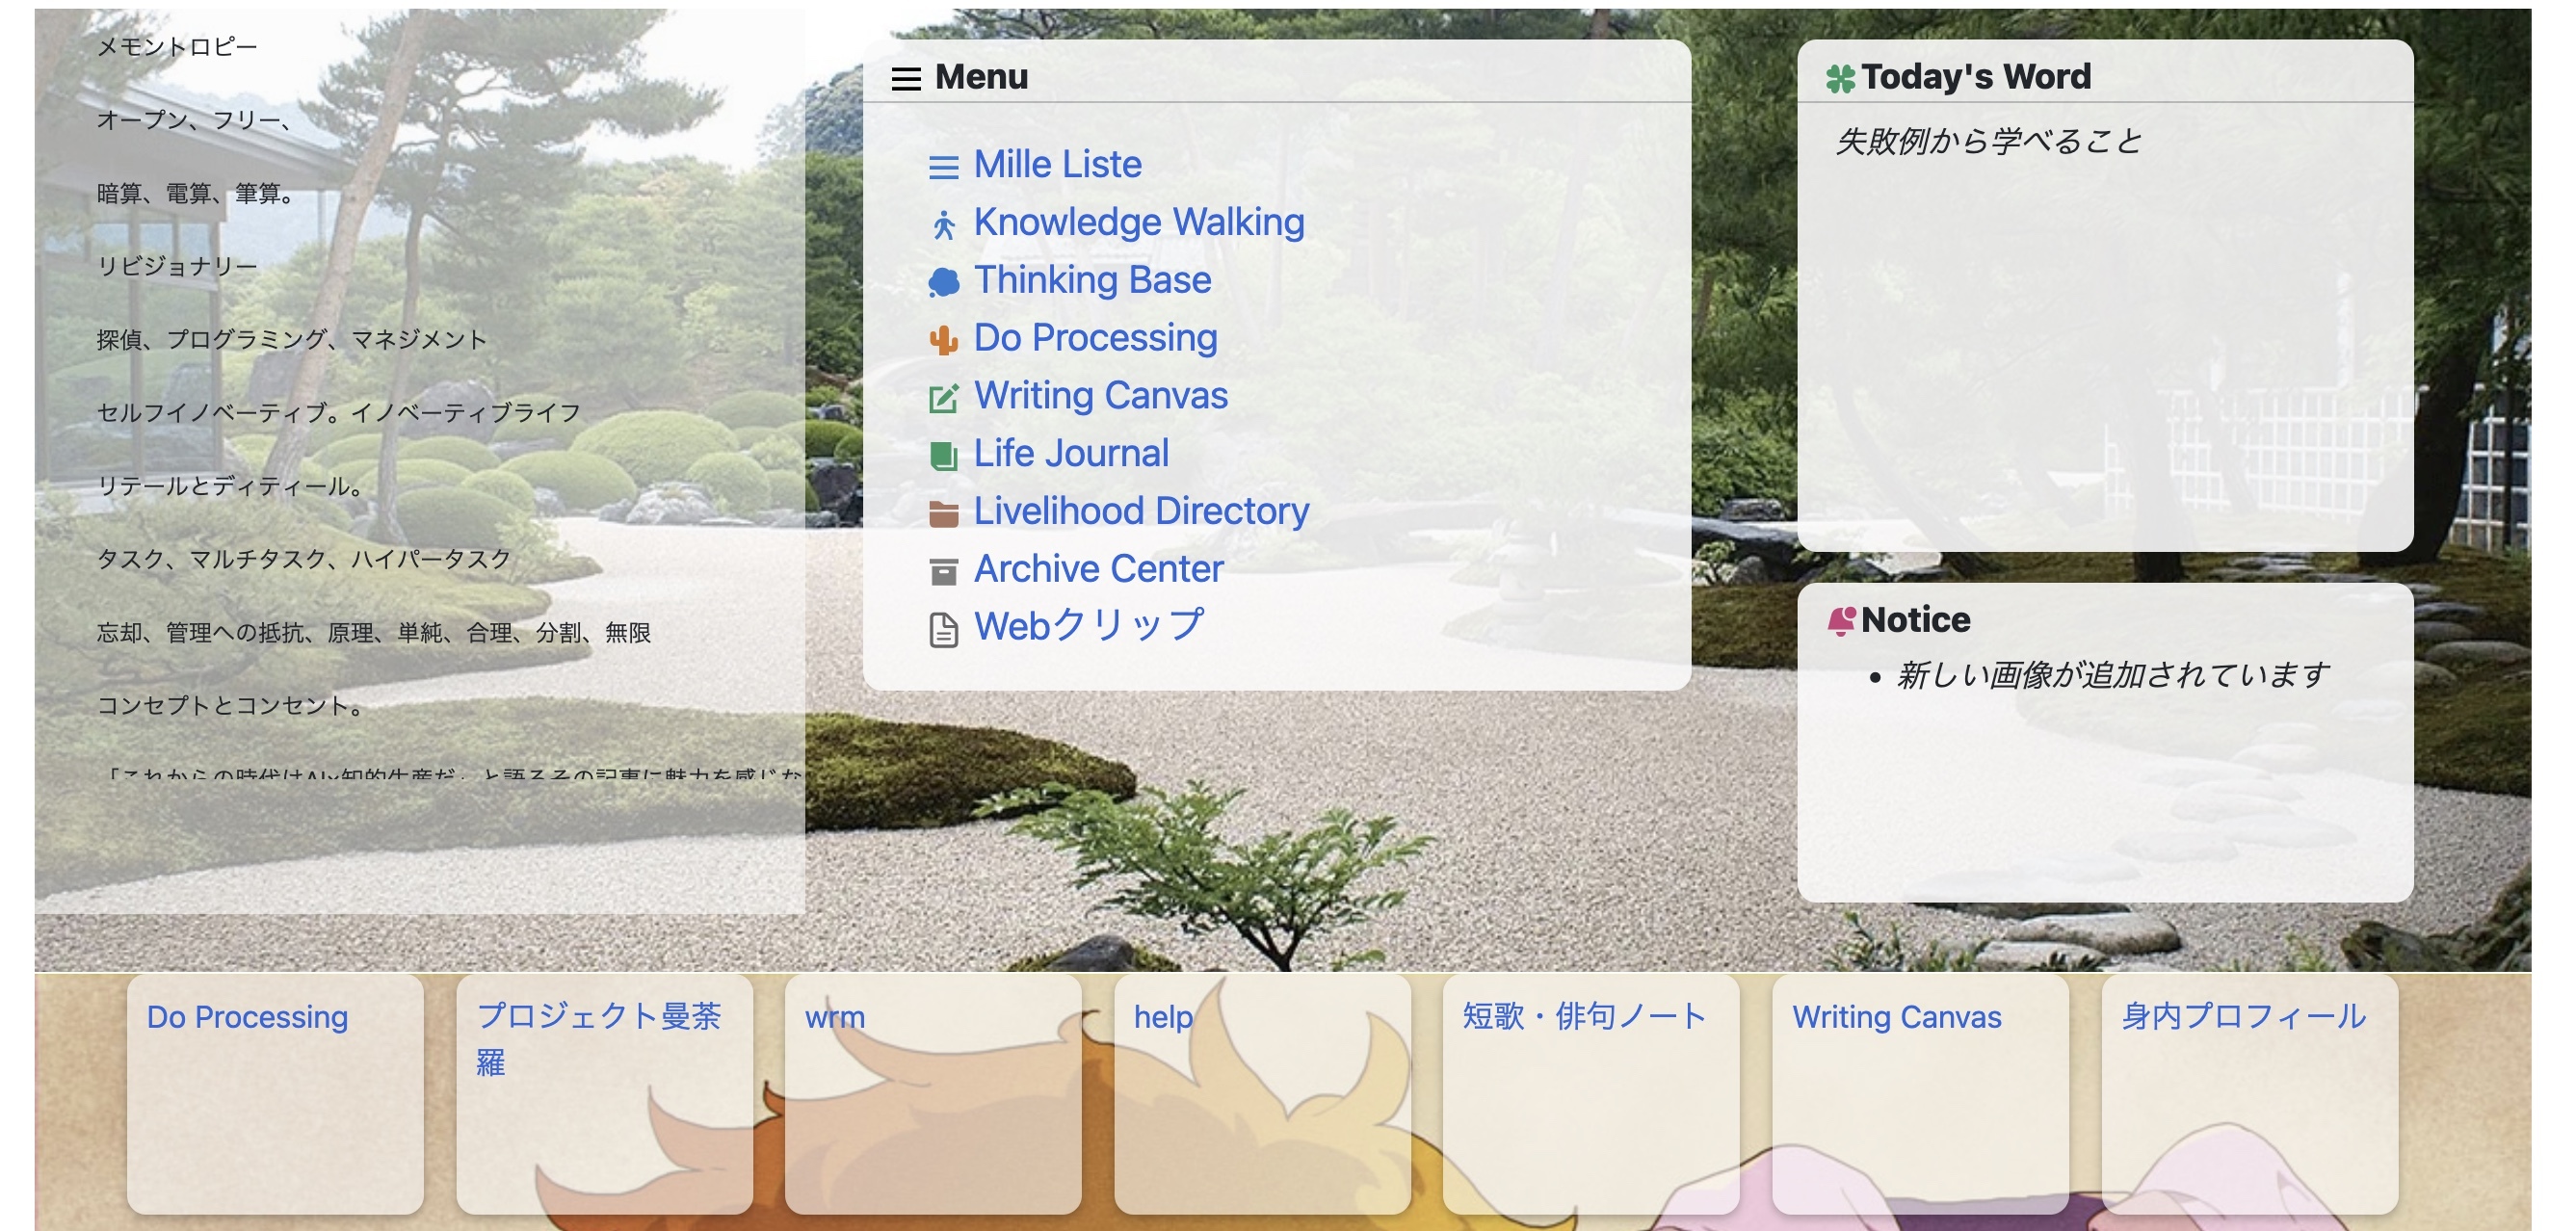Click the archive box icon

click(943, 571)
